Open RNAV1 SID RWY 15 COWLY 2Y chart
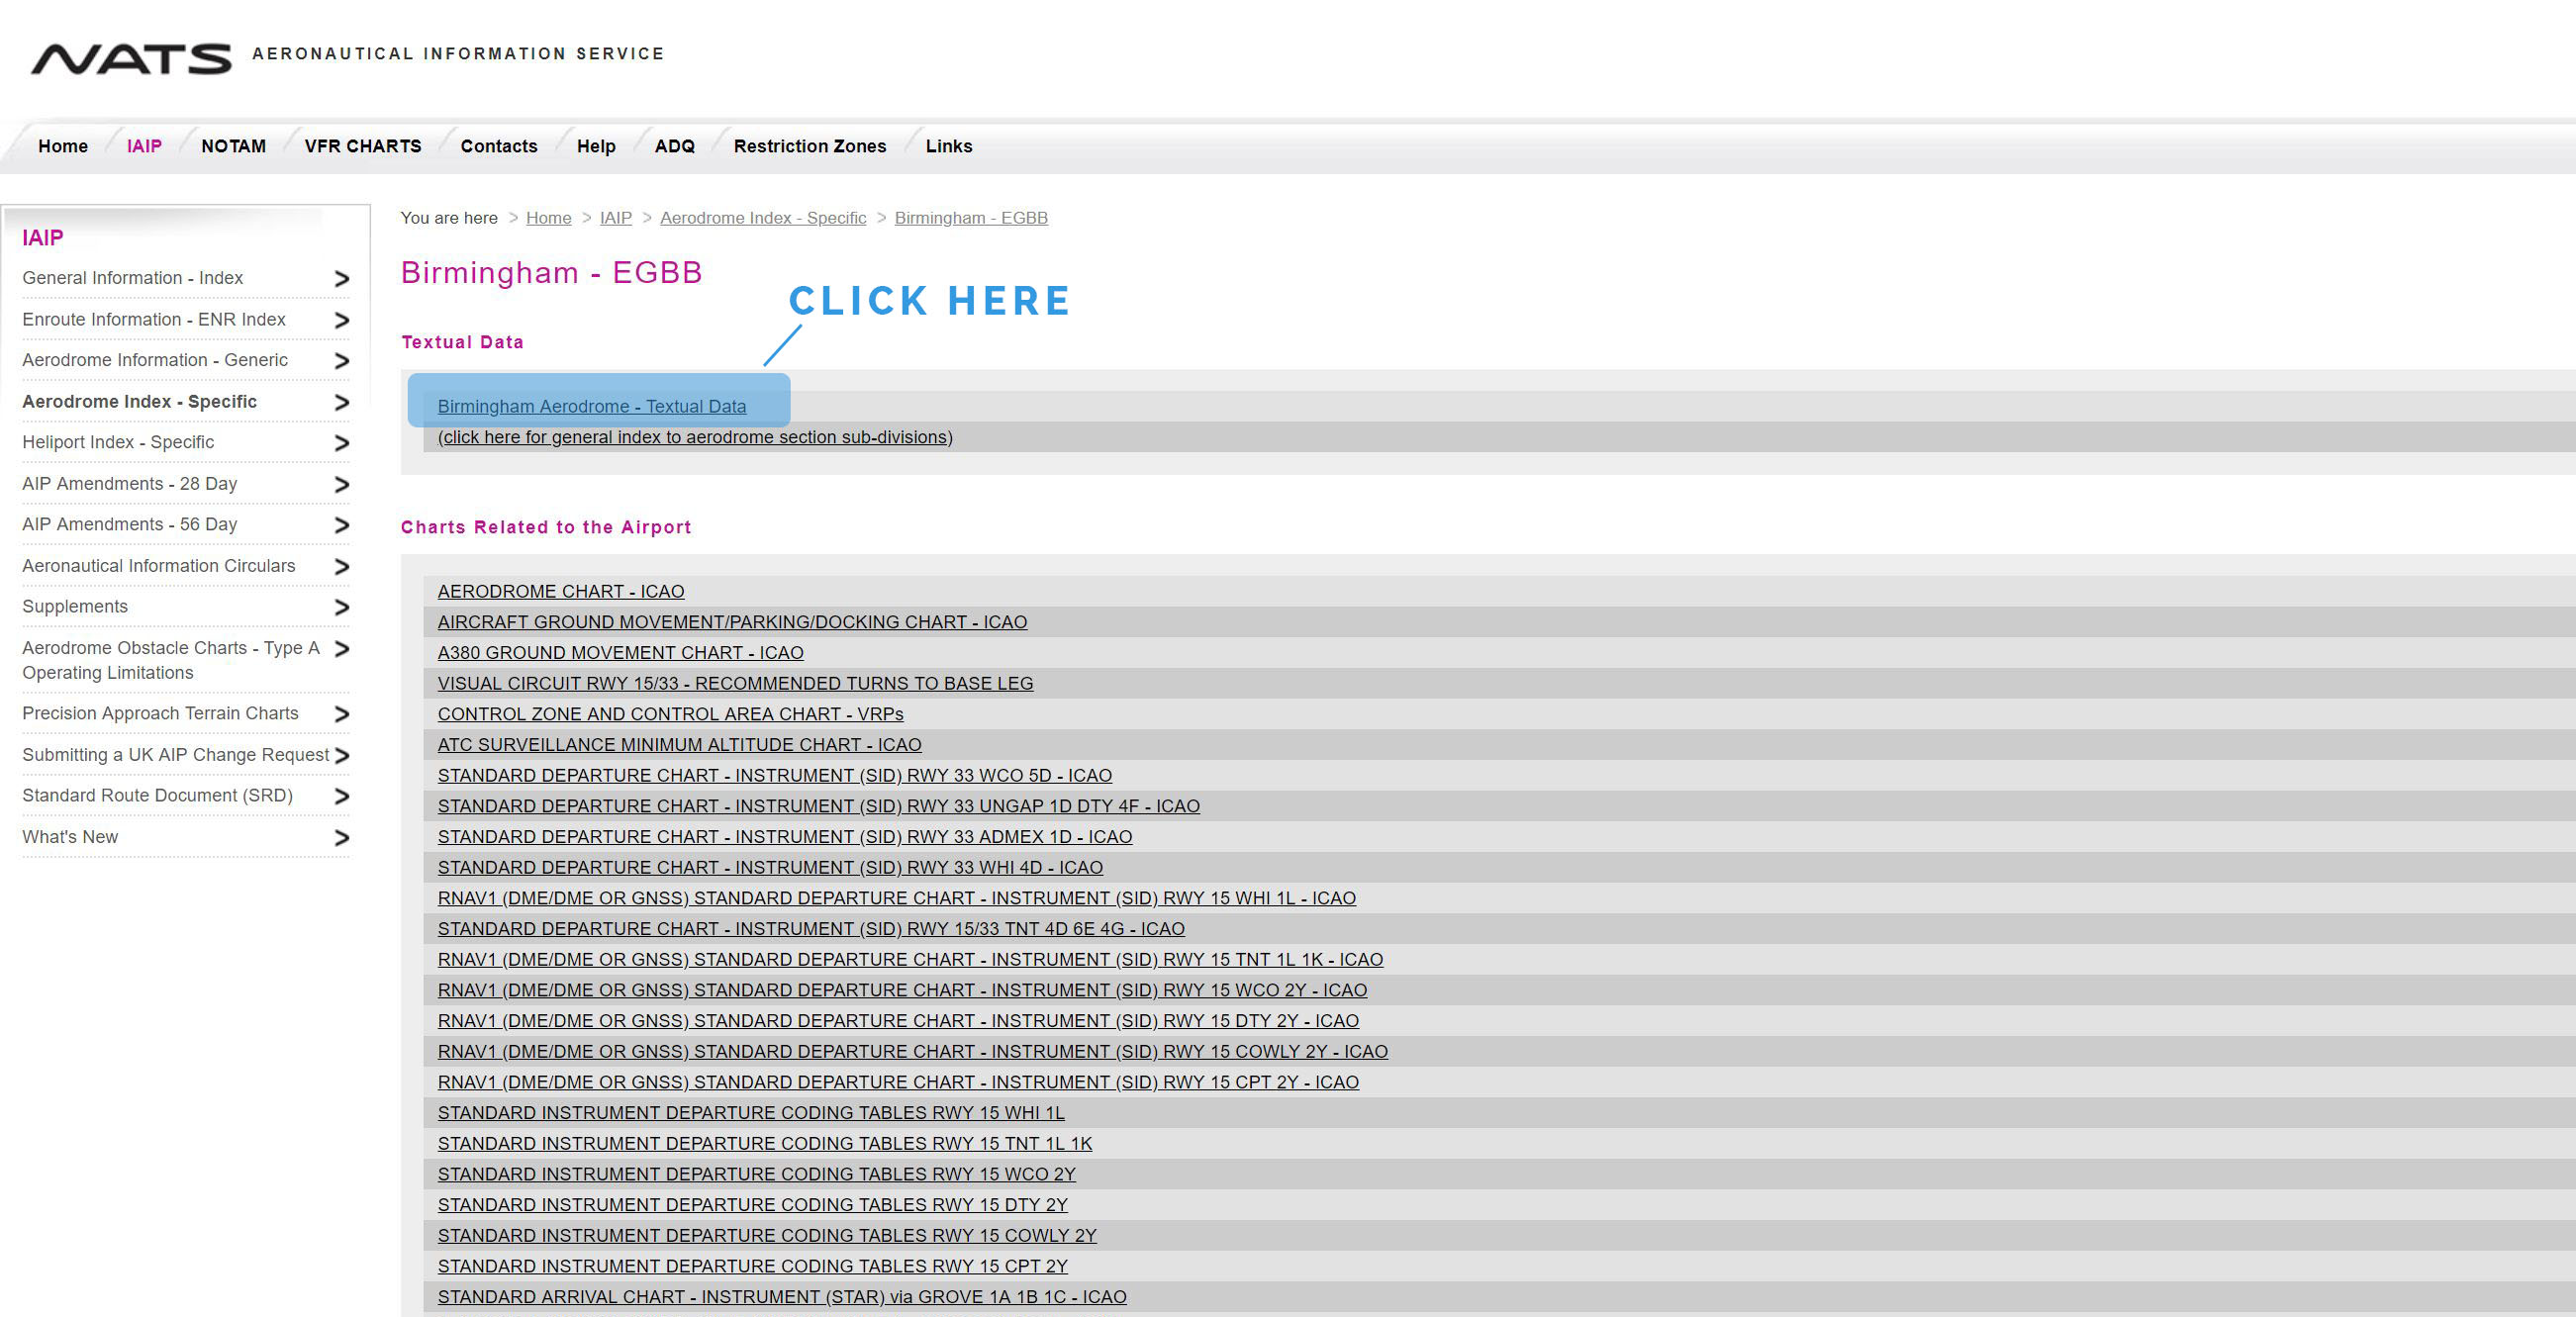This screenshot has height=1317, width=2576. tap(912, 1052)
